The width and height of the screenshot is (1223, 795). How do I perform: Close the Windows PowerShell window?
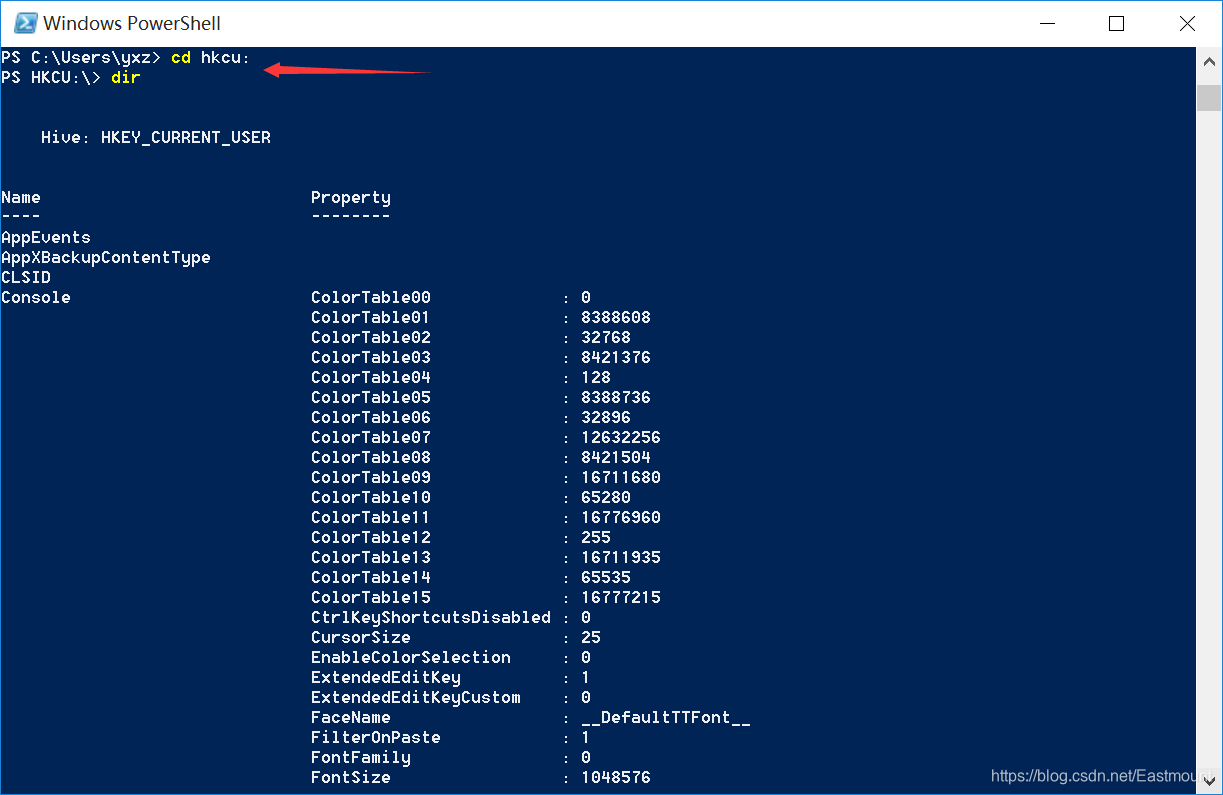click(1186, 23)
